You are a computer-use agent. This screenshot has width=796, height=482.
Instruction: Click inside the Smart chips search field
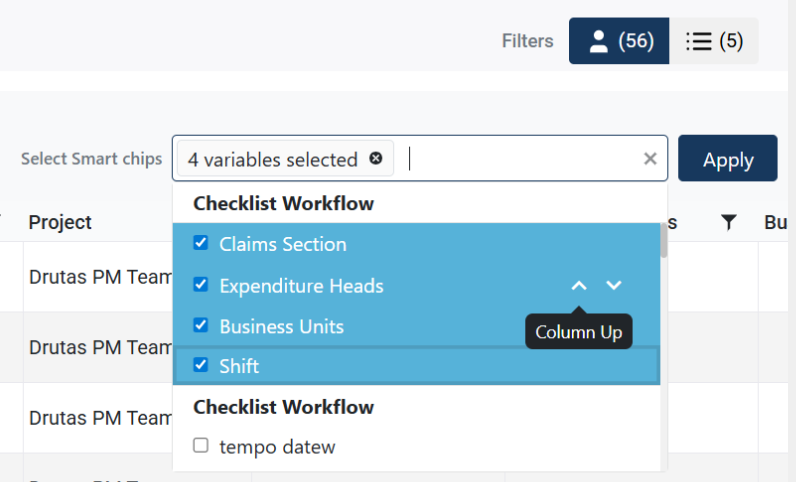coord(520,159)
